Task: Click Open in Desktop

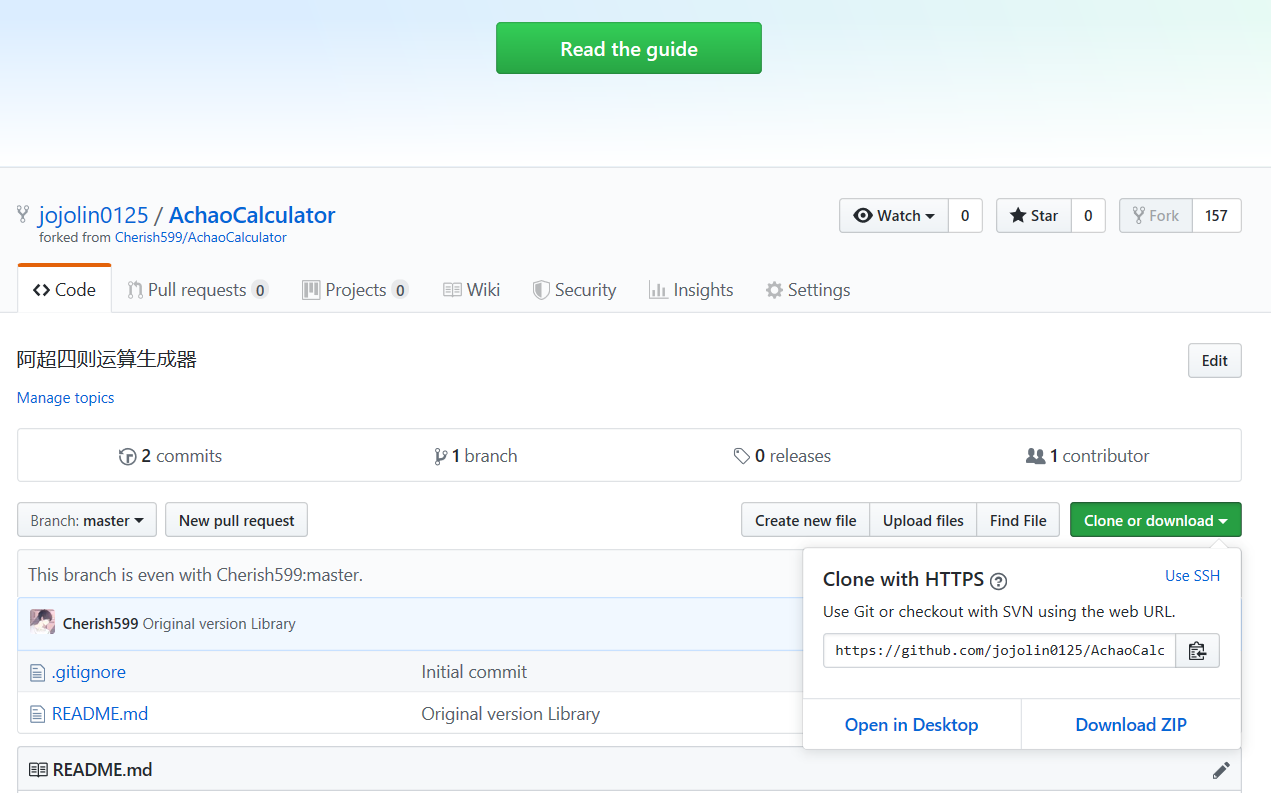Action: pyautogui.click(x=911, y=725)
